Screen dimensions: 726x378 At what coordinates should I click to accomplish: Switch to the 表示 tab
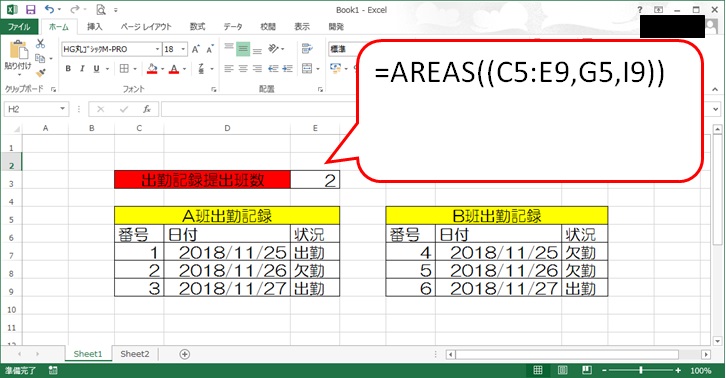click(x=302, y=27)
